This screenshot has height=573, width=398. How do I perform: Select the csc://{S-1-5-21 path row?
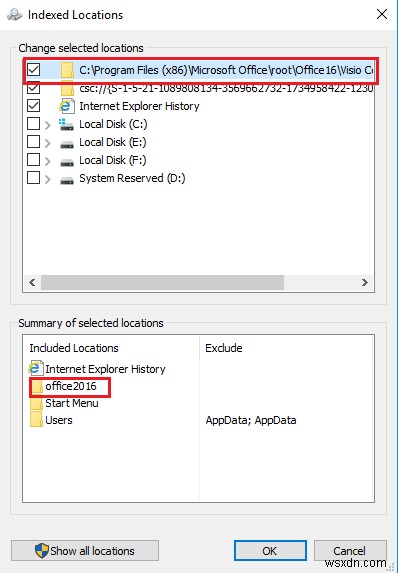point(226,88)
